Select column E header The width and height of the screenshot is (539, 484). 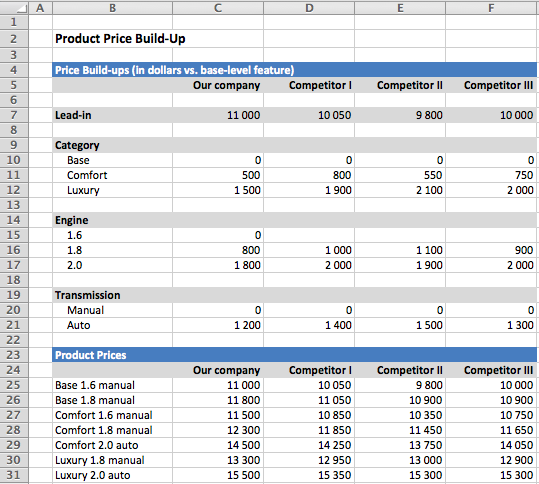click(400, 8)
